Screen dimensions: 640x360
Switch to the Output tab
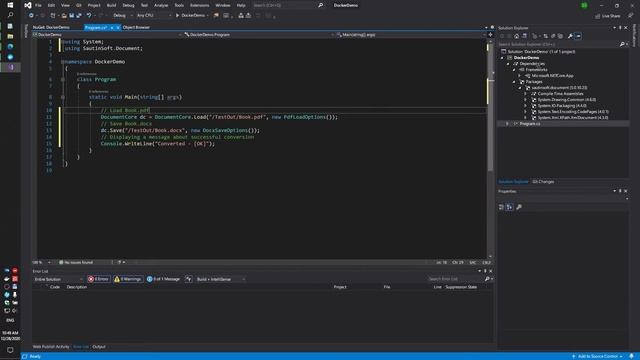(99, 347)
